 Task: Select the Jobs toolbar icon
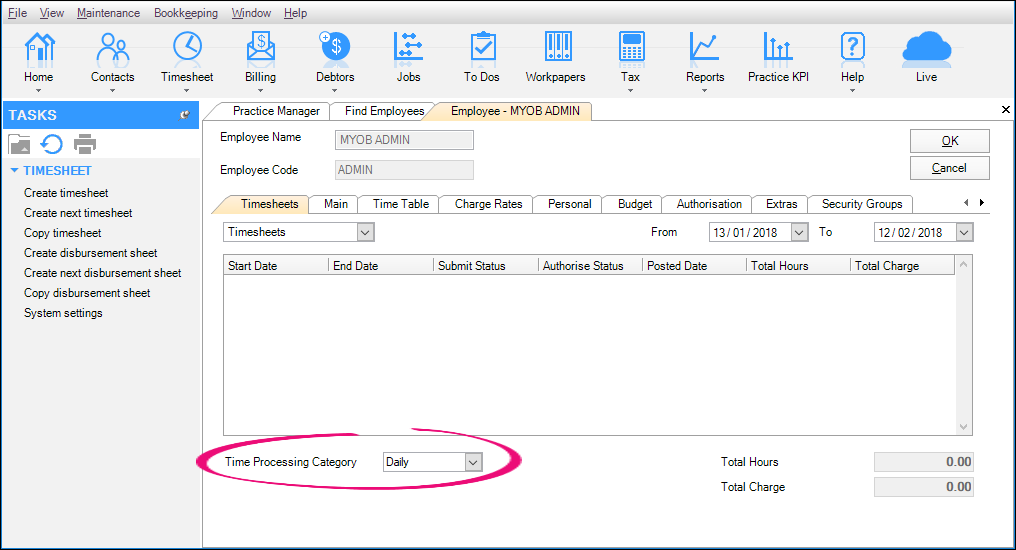[x=408, y=47]
